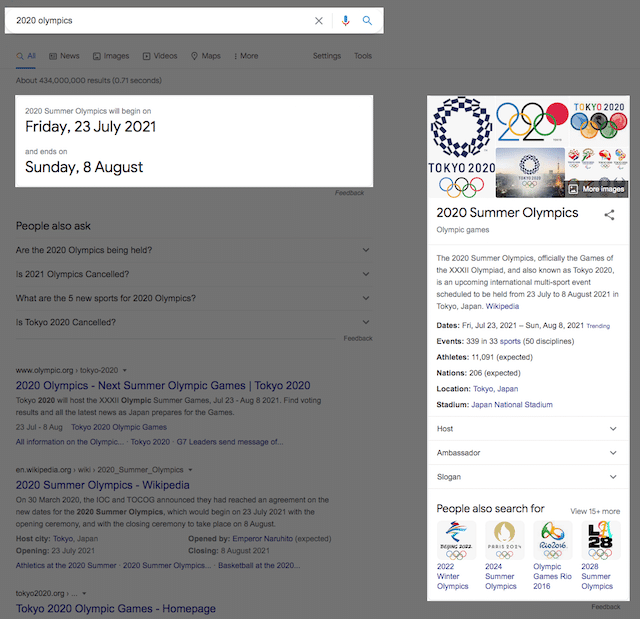
Task: Open the Rio 2016 logo thumbnail
Action: click(553, 540)
